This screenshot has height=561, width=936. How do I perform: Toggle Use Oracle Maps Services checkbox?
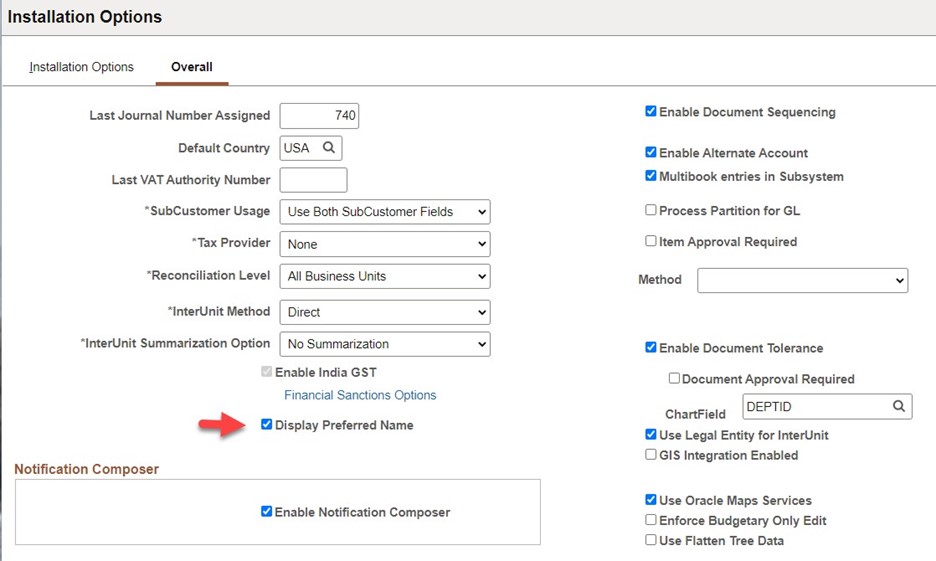[x=651, y=500]
